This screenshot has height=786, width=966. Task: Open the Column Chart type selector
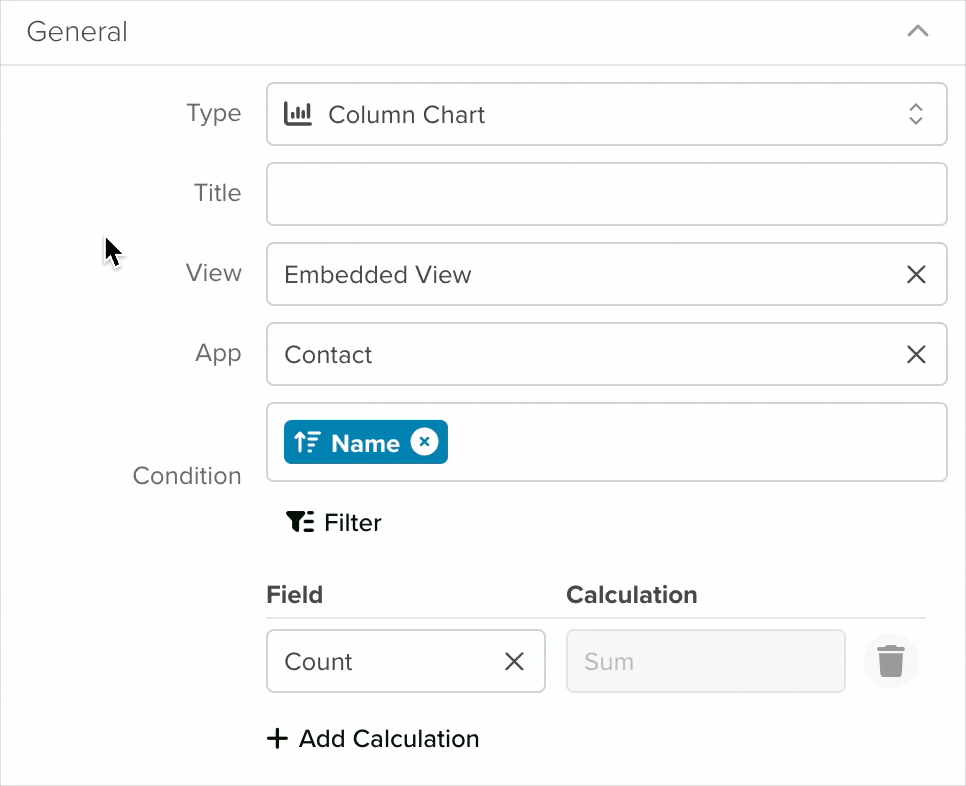(607, 114)
